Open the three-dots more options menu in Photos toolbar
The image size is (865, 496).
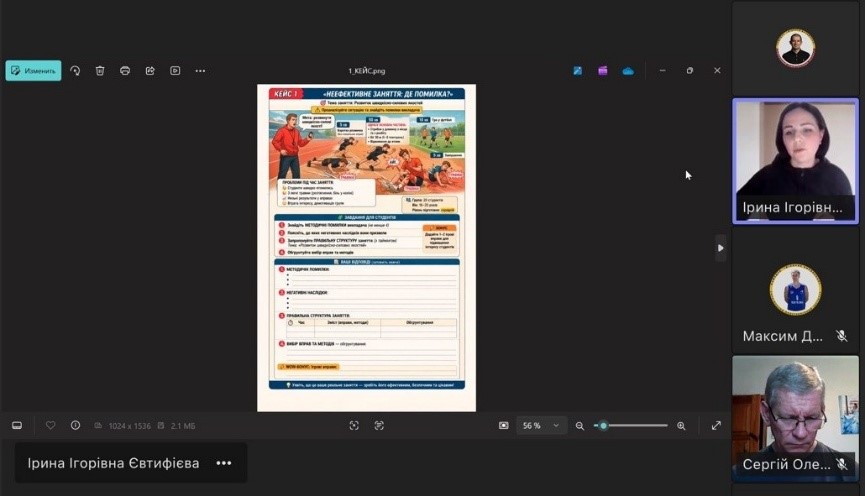(200, 71)
